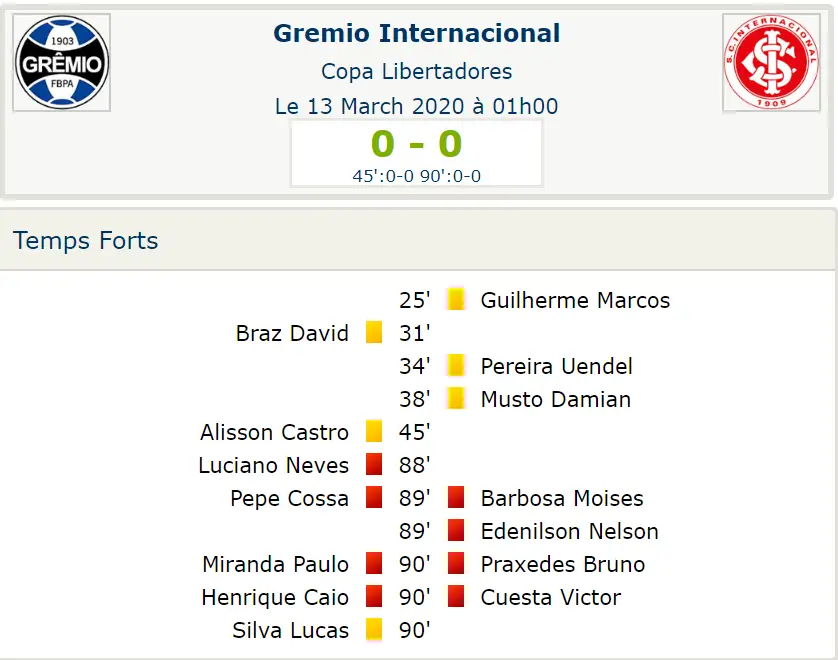Open the Copa Libertadores competition link
The height and width of the screenshot is (660, 838).
pyautogui.click(x=417, y=72)
